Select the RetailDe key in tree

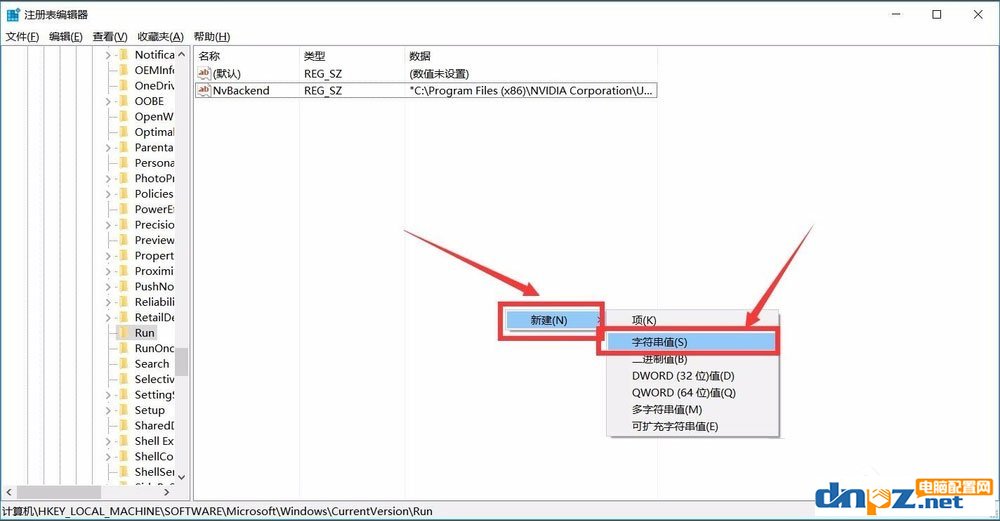click(x=154, y=317)
